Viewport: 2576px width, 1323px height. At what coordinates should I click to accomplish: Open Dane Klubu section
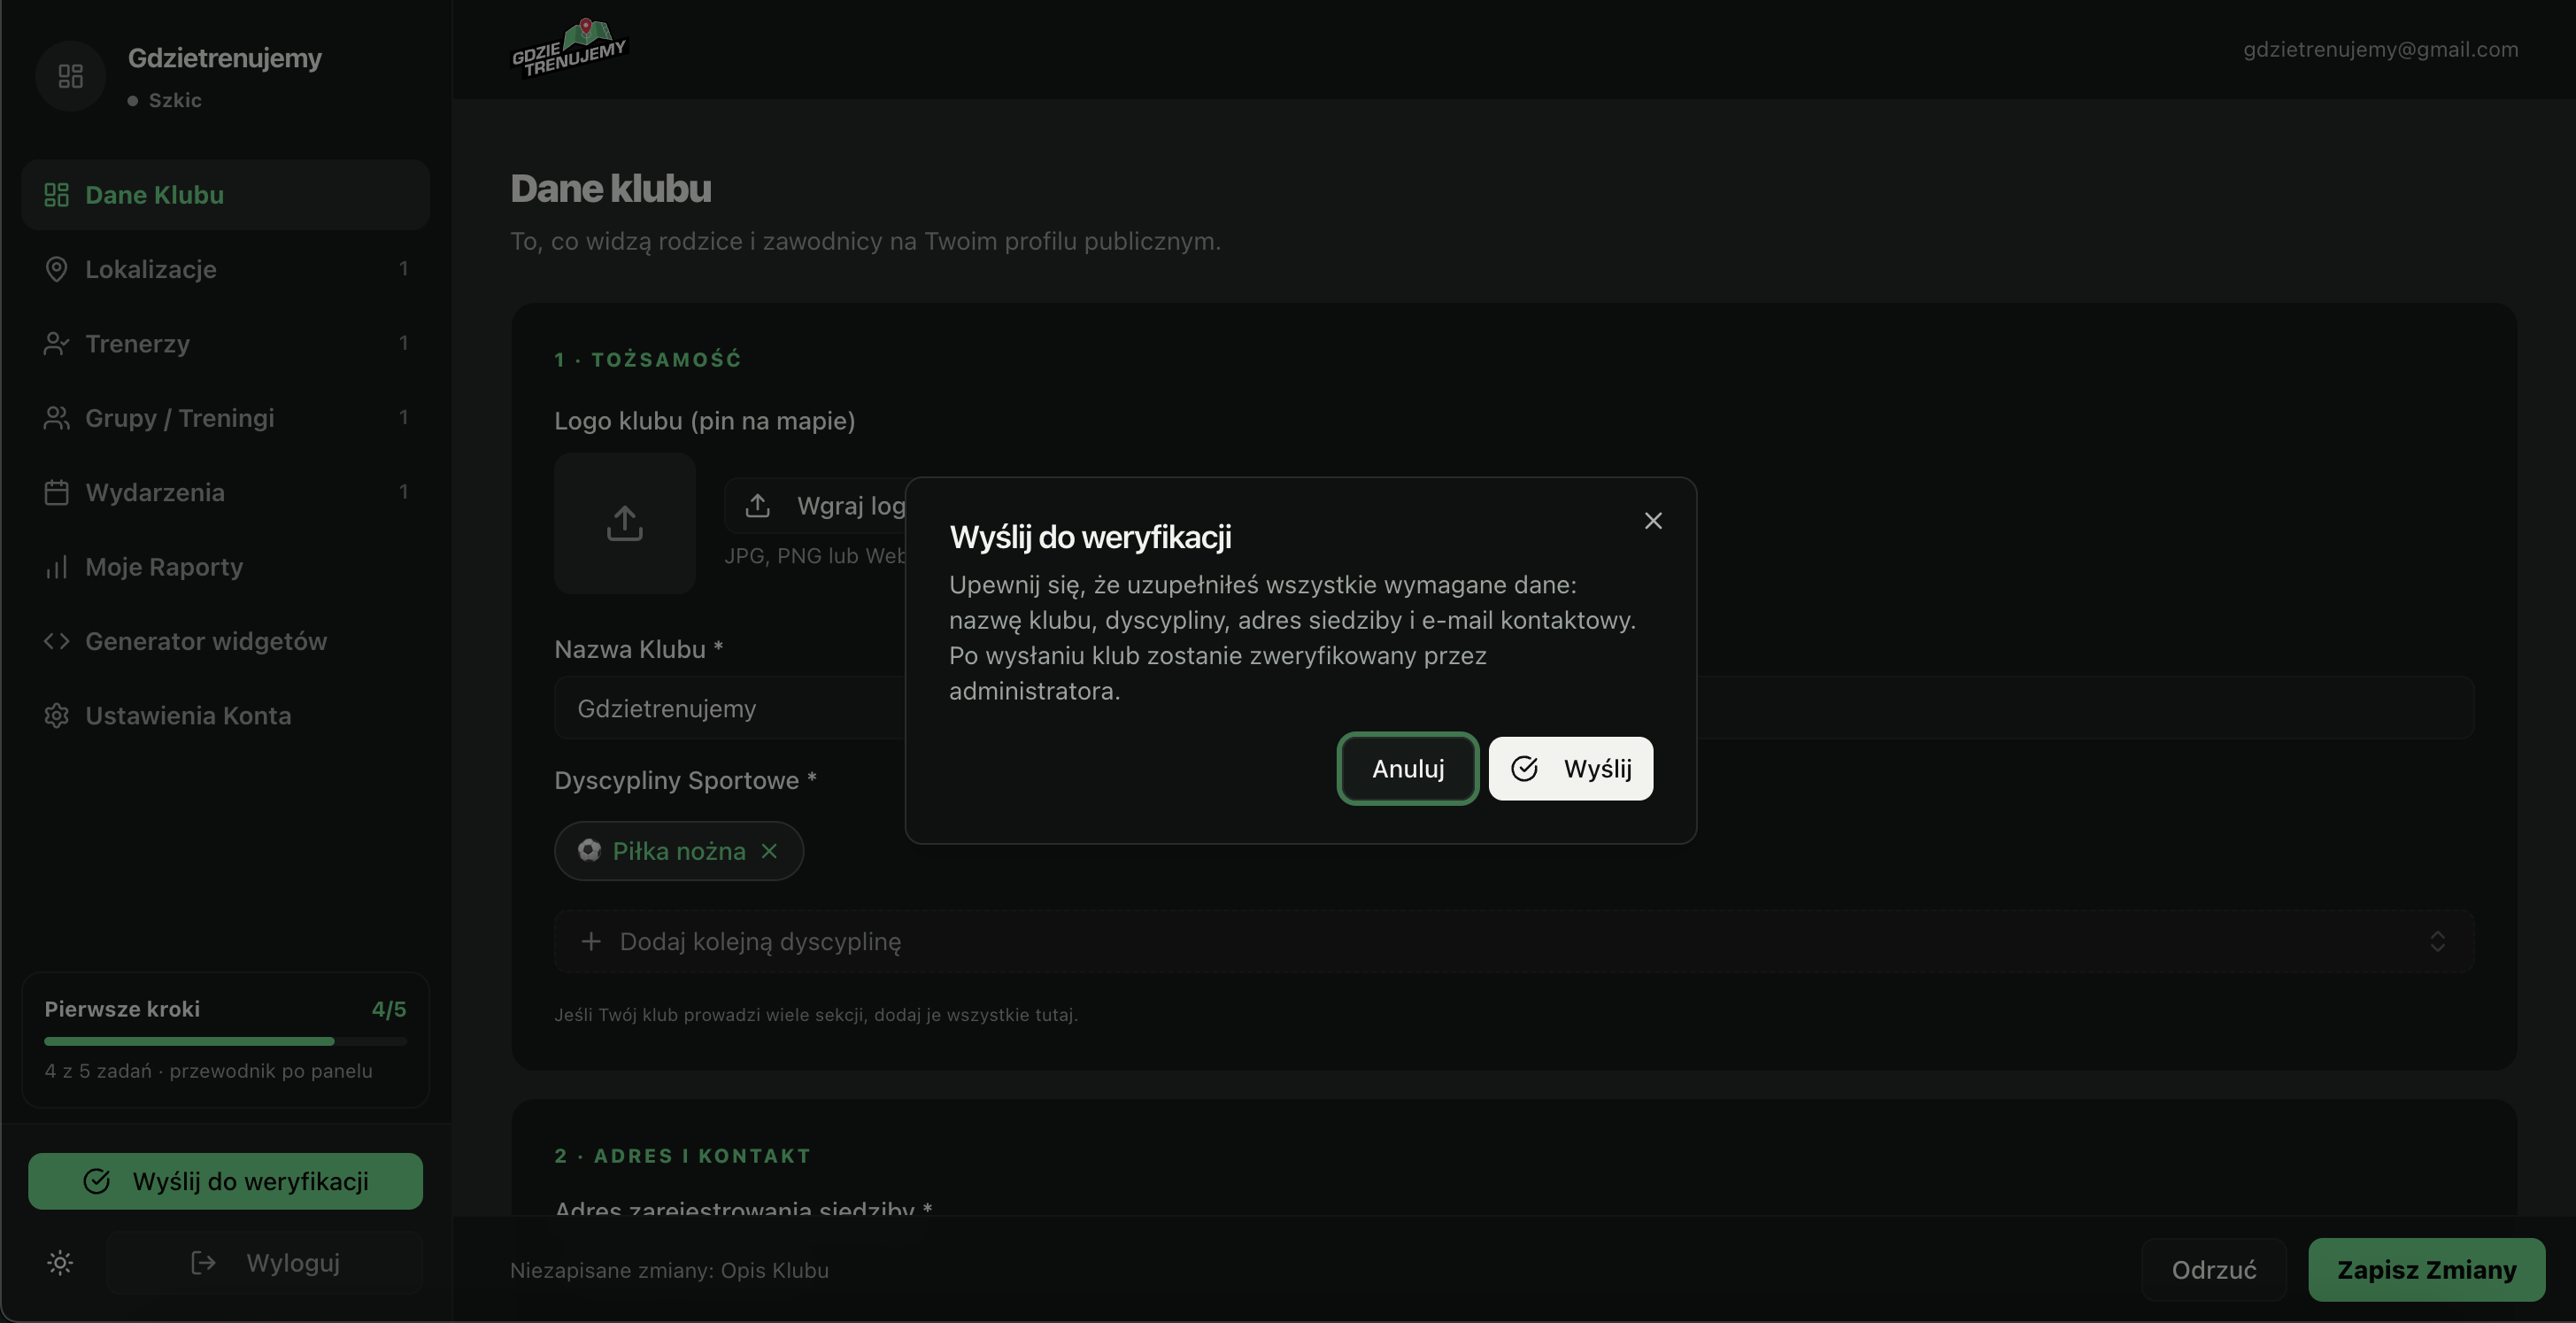[x=225, y=195]
